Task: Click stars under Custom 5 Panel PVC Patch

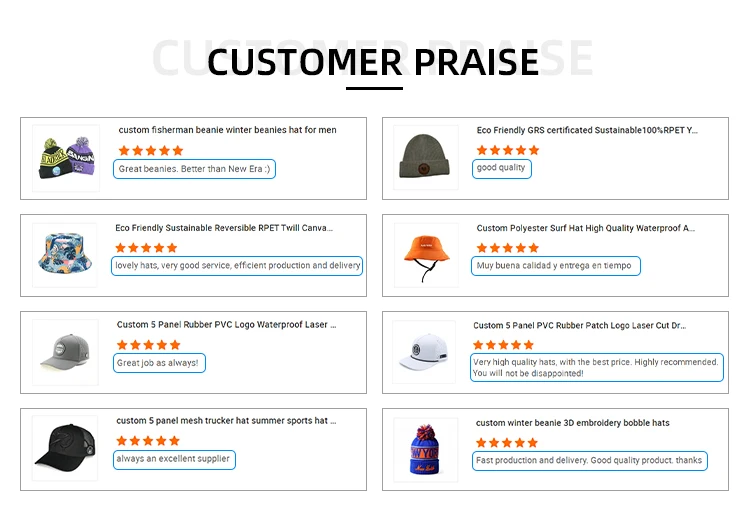Action: point(505,344)
